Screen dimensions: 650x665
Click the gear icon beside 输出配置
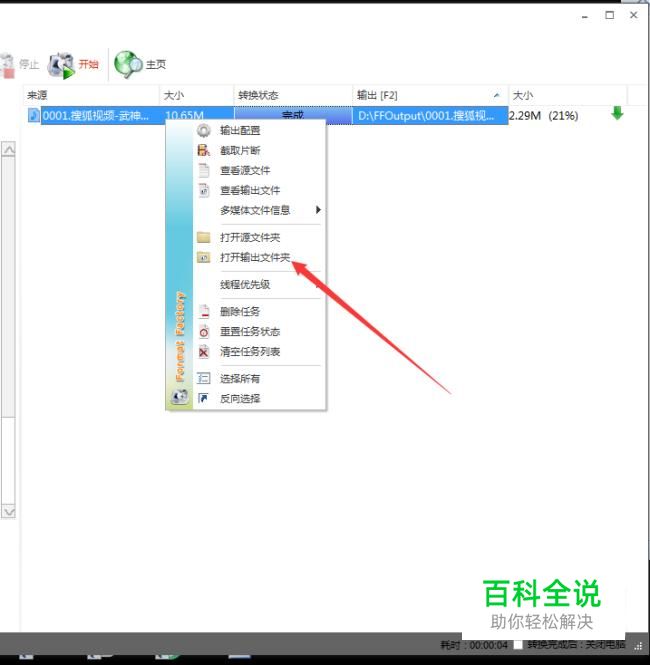point(204,131)
